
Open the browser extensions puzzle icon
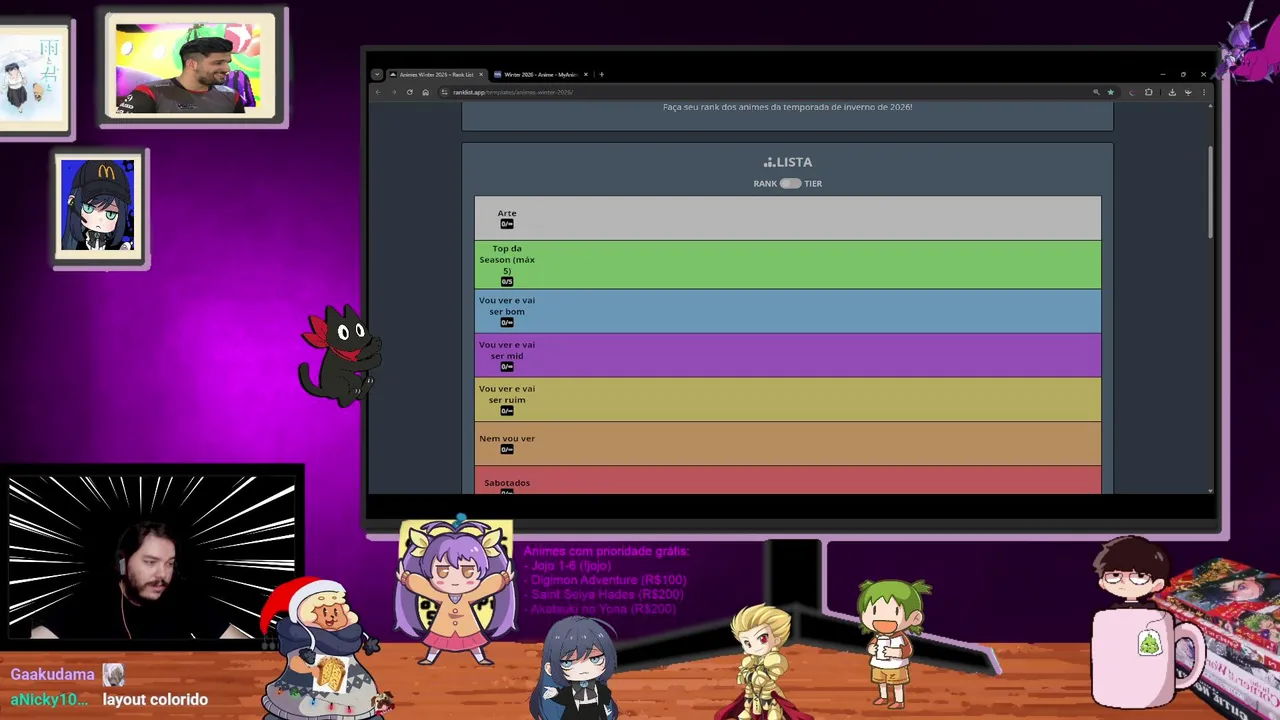[x=1148, y=92]
